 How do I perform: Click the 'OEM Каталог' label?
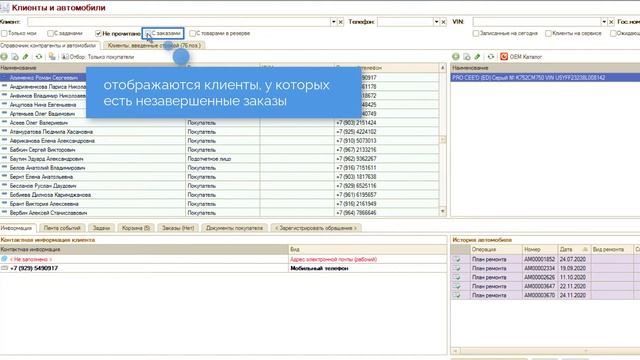526,57
